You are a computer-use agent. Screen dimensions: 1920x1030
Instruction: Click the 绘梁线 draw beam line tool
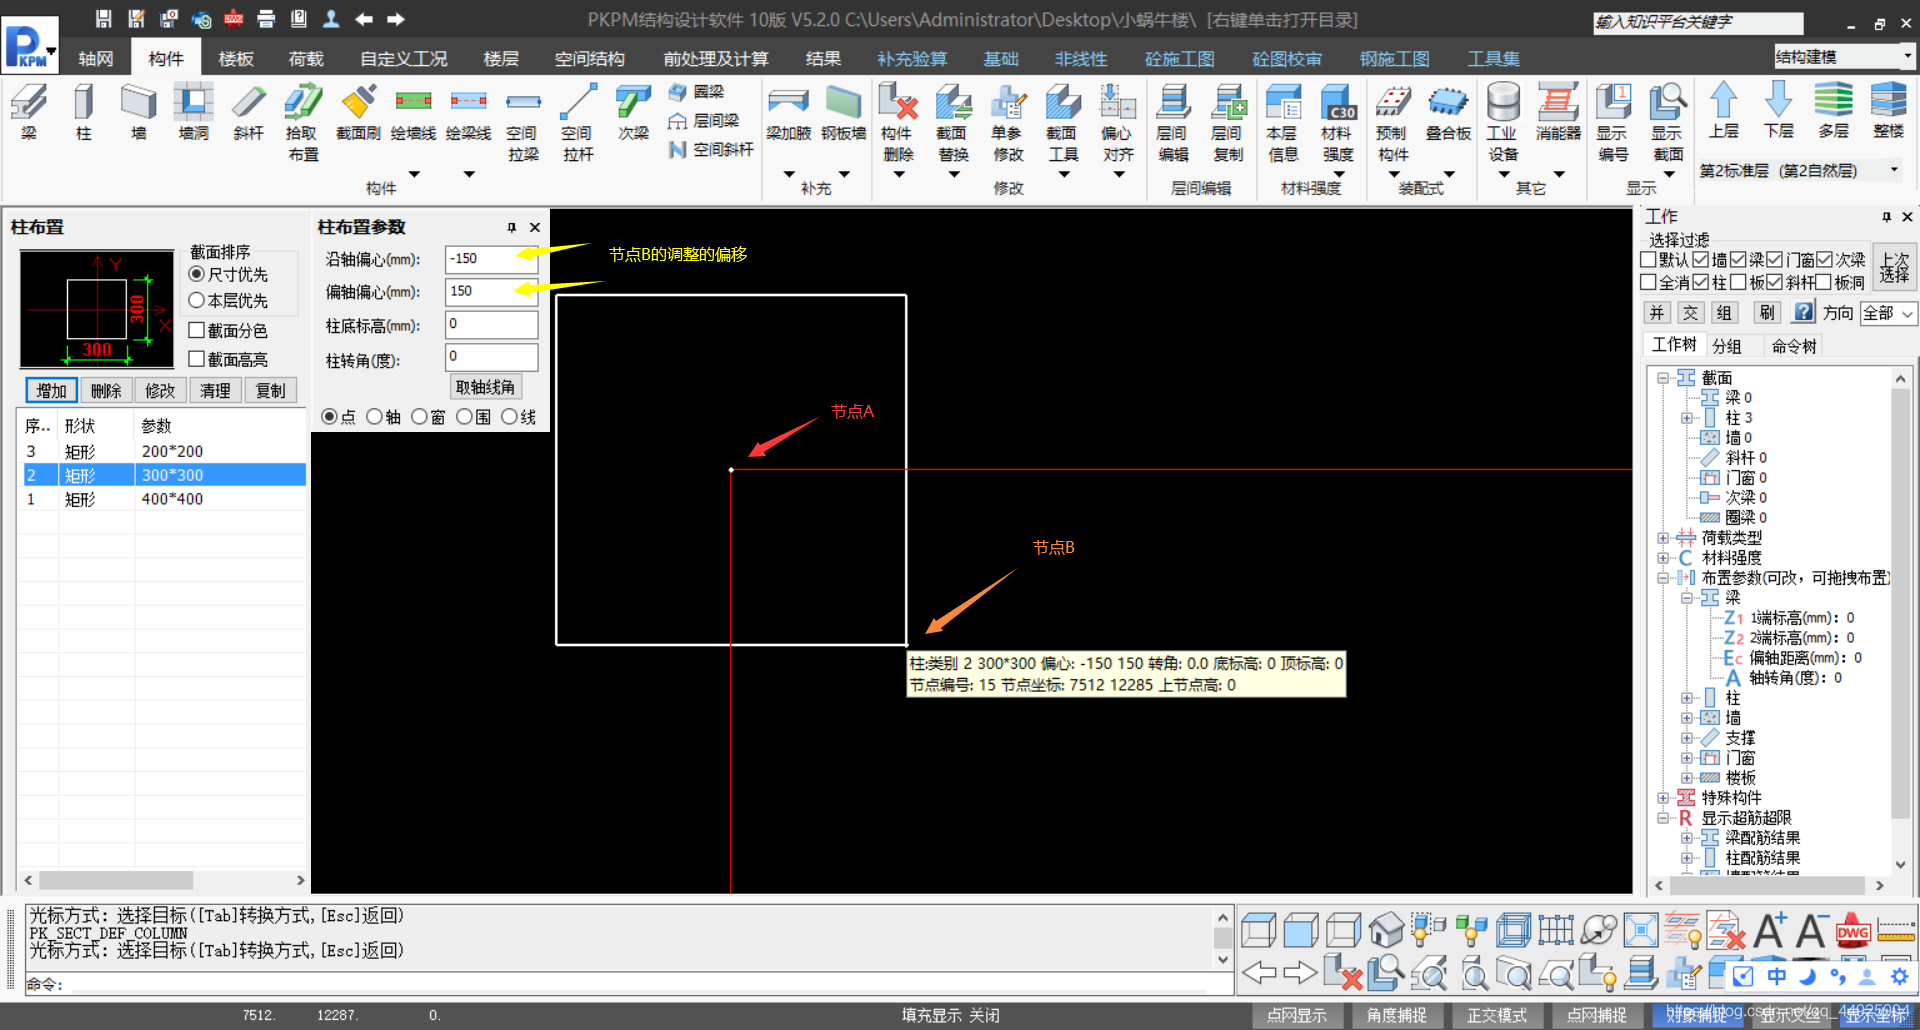pyautogui.click(x=468, y=112)
